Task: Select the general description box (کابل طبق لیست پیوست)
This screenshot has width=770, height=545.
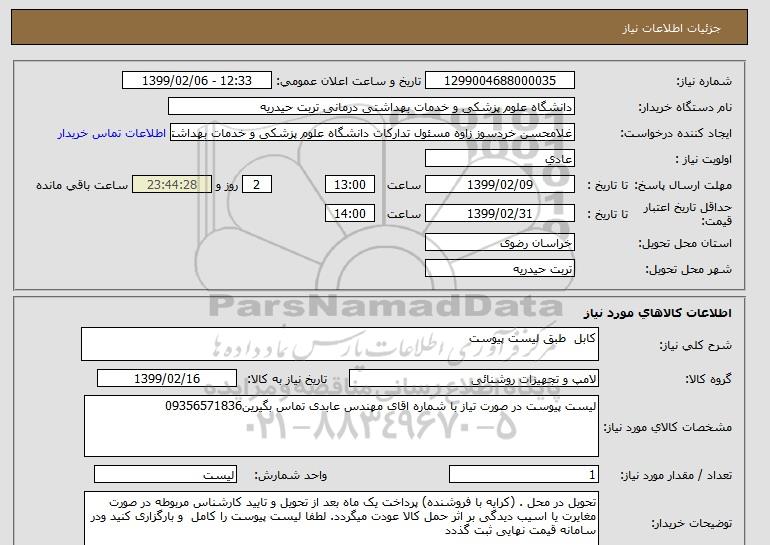Action: coord(340,344)
